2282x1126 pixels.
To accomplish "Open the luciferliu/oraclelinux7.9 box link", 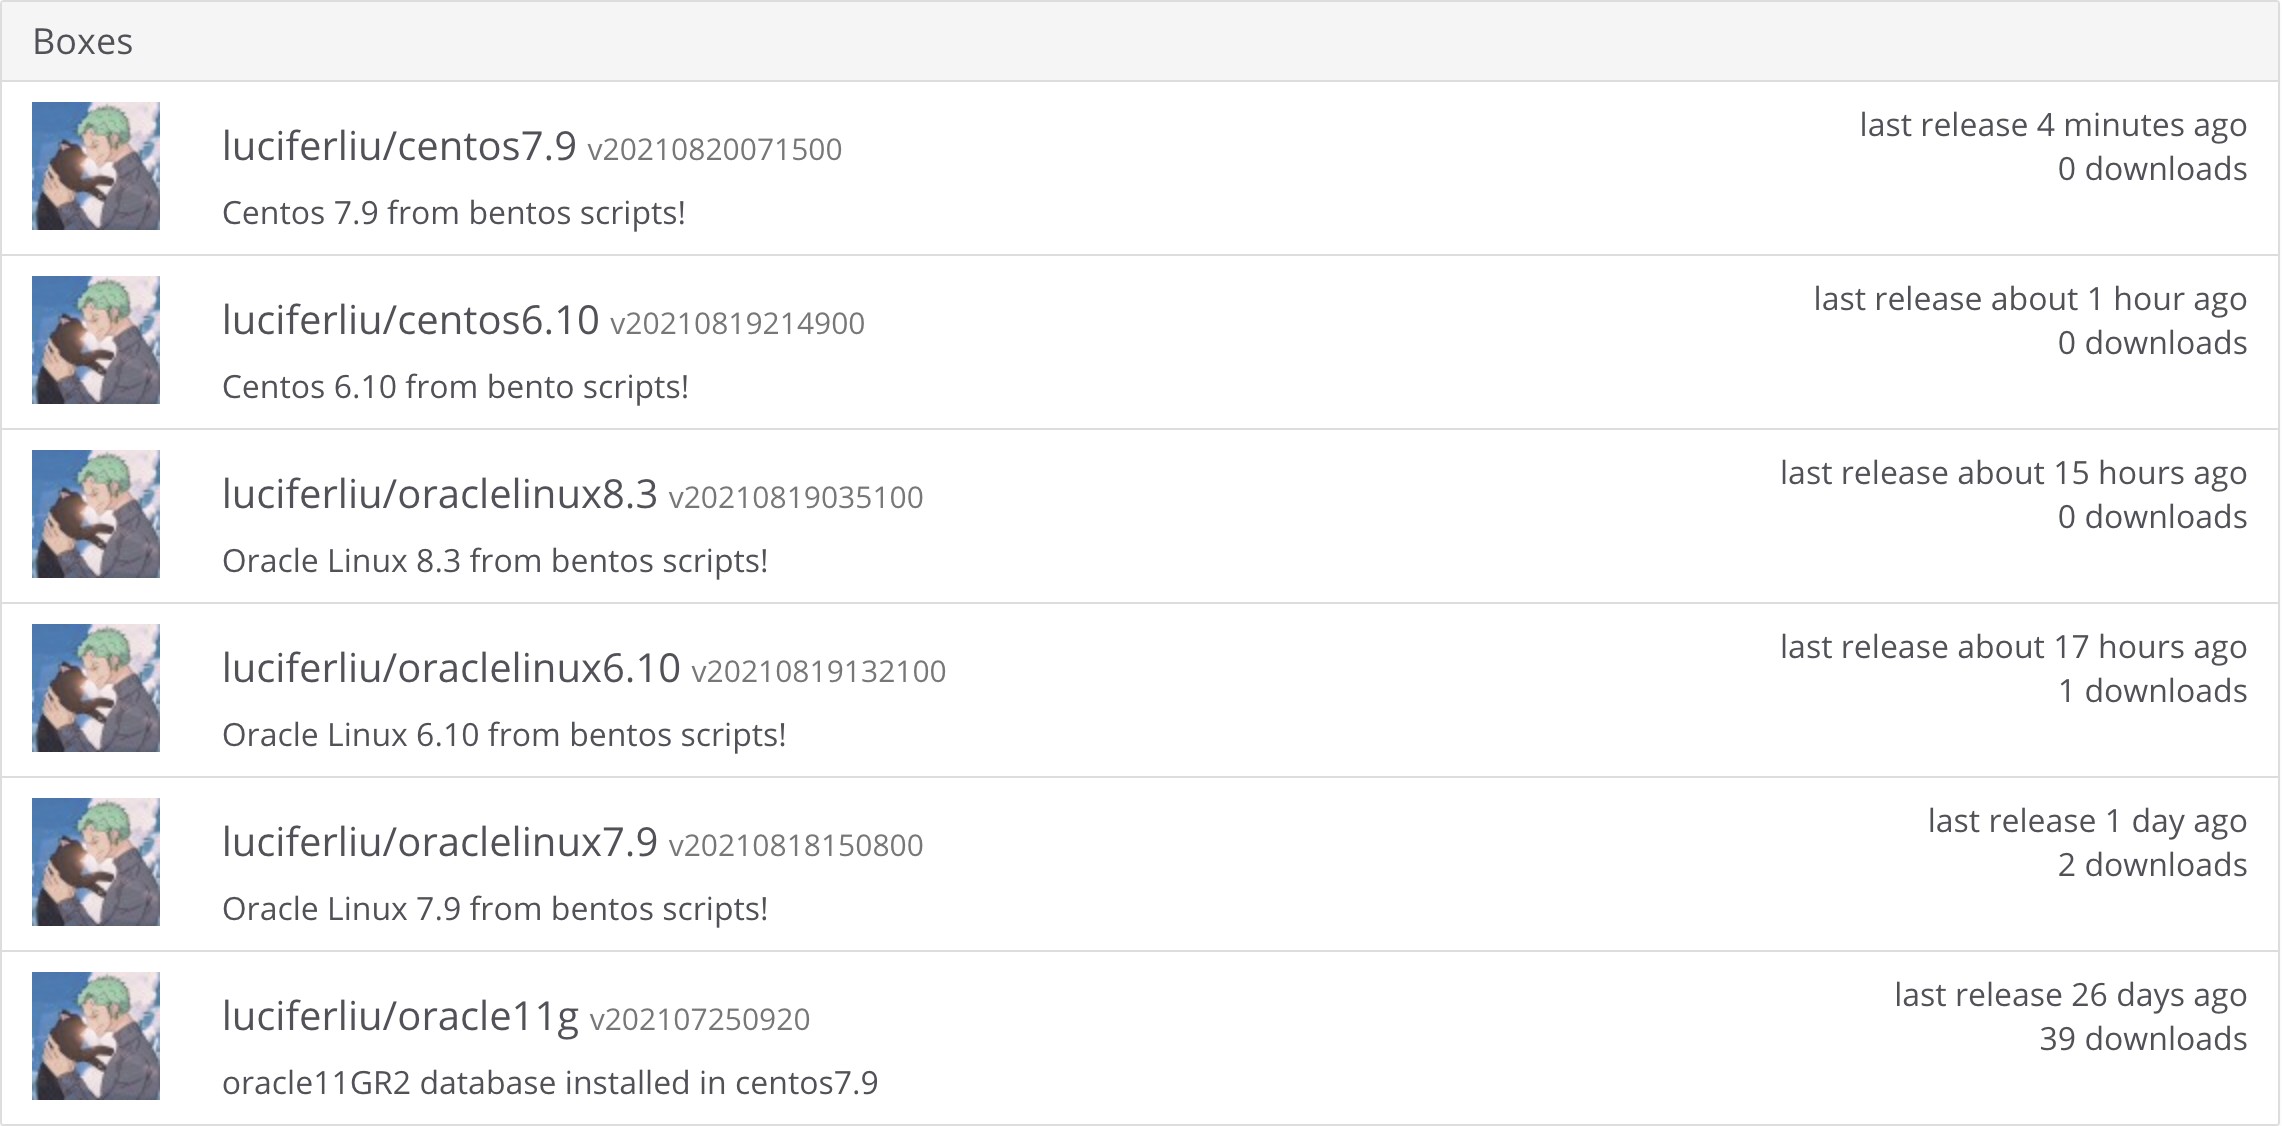I will [439, 842].
